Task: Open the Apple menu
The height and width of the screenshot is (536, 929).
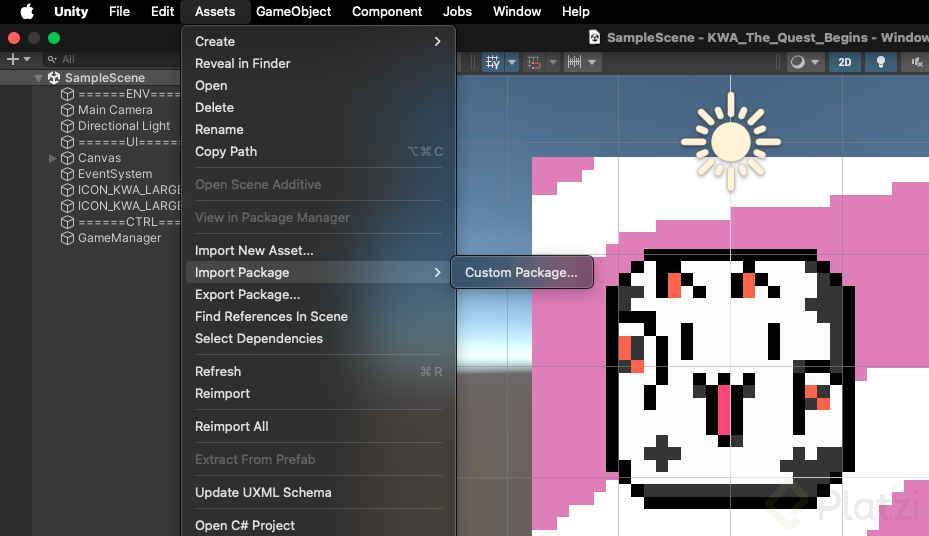Action: click(x=27, y=11)
